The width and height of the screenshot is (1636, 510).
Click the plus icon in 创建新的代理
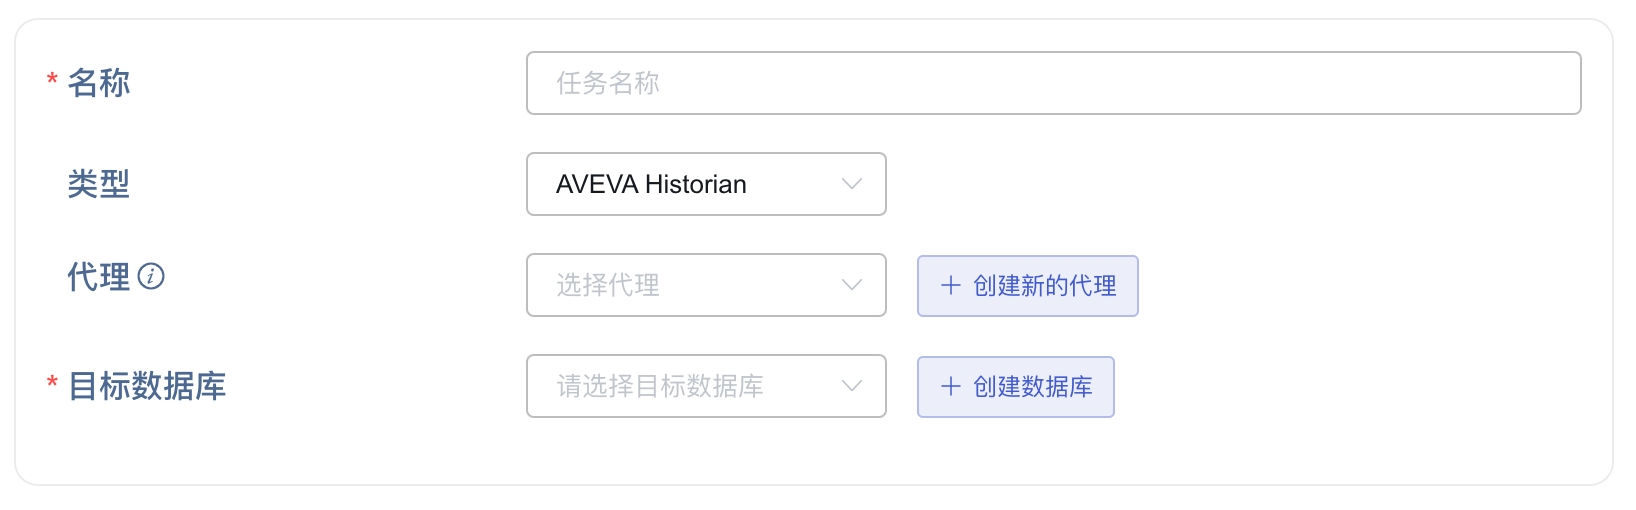pyautogui.click(x=950, y=286)
